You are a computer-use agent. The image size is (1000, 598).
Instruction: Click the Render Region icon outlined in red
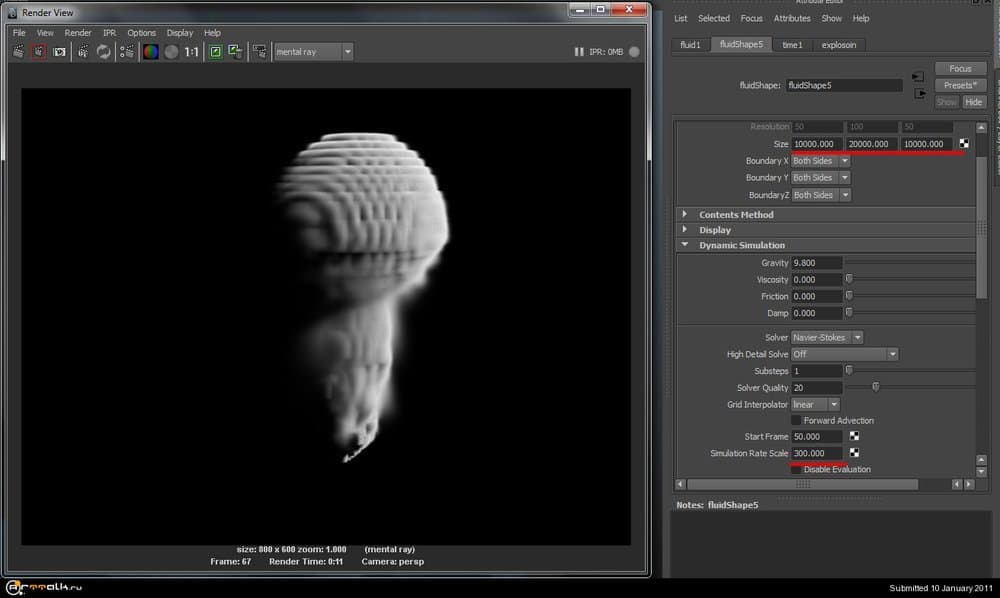[x=39, y=52]
